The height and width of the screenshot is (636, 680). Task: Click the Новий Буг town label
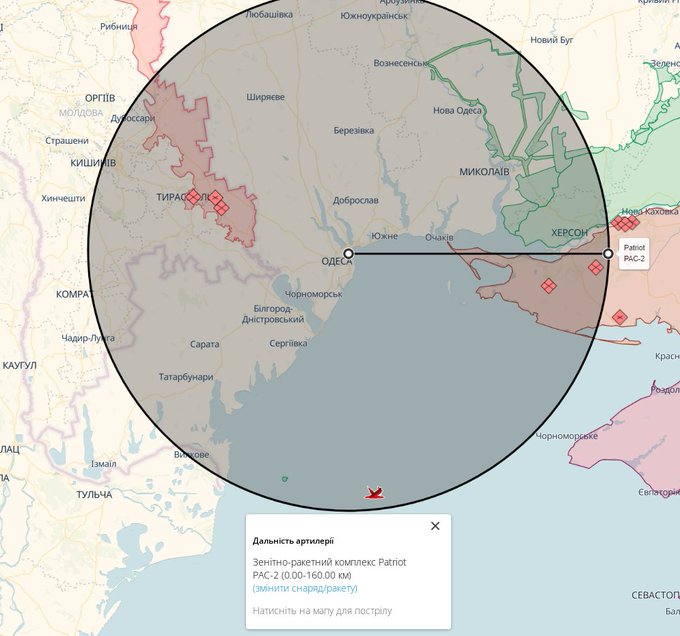tap(552, 40)
